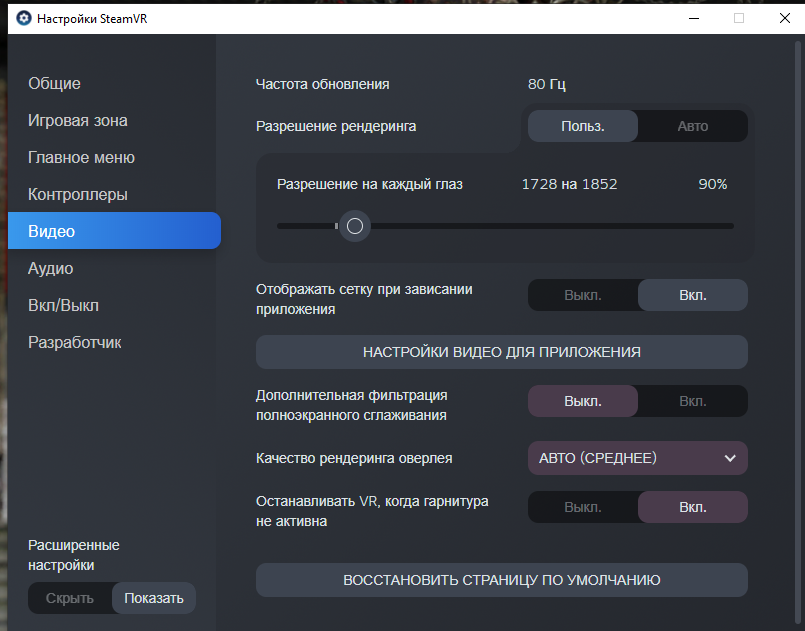
Task: Set pause VR when headset idle to Вкл.
Action: 693,507
